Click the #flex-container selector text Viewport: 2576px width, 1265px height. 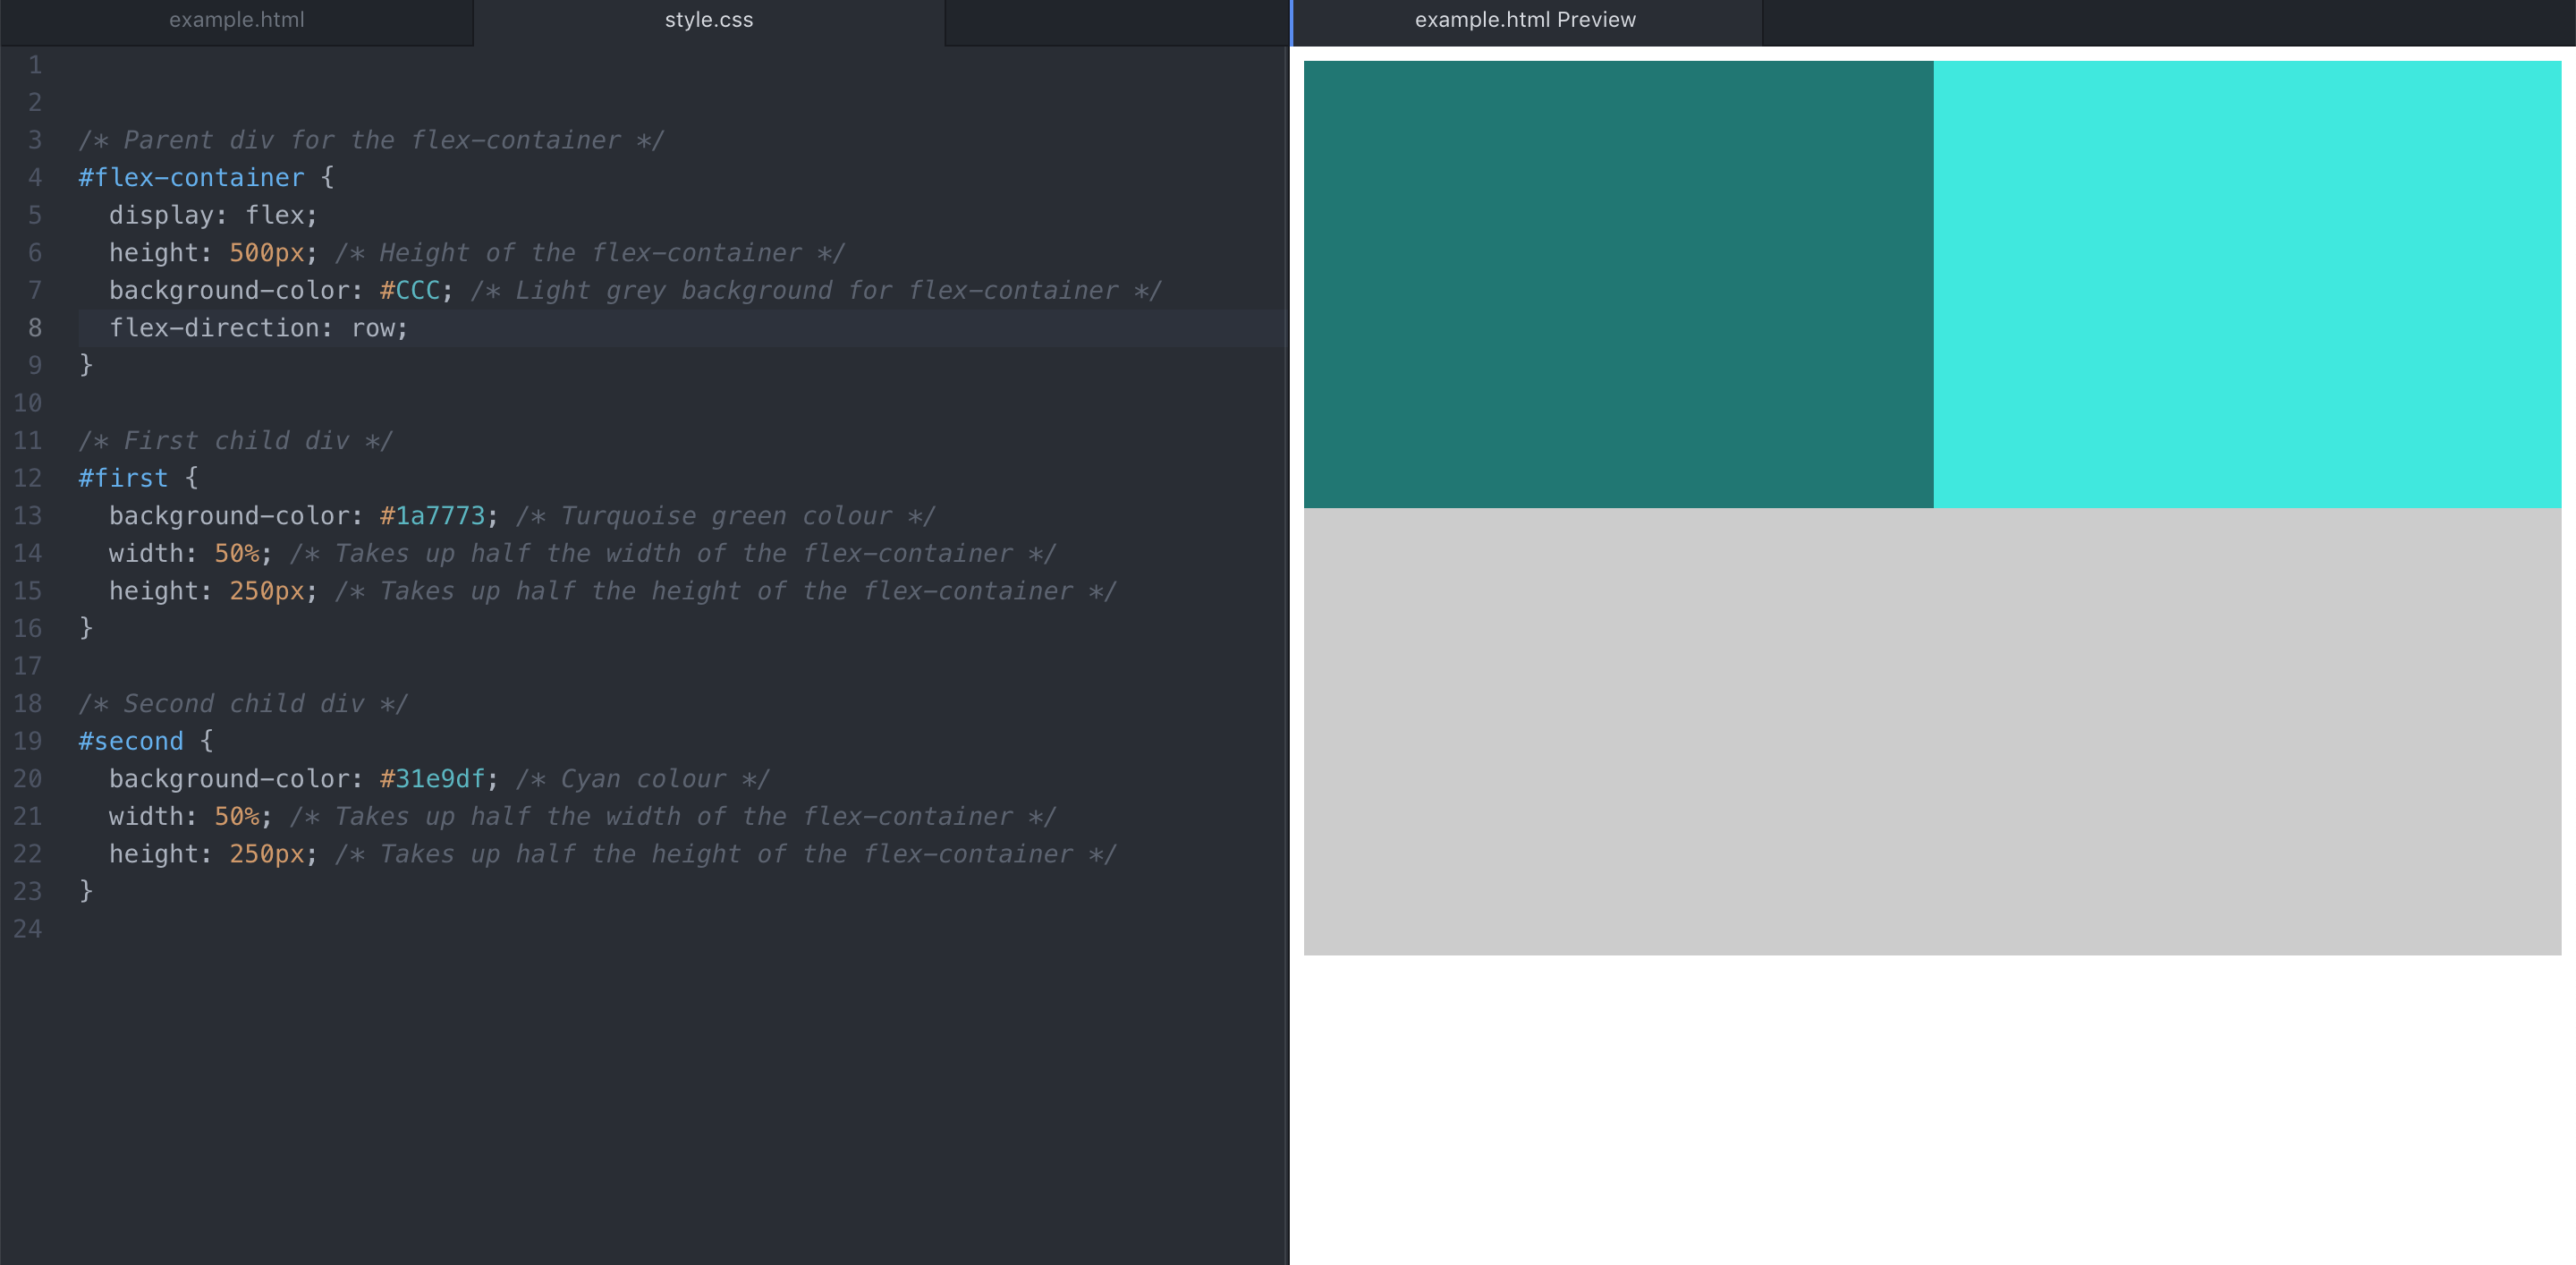click(x=191, y=178)
